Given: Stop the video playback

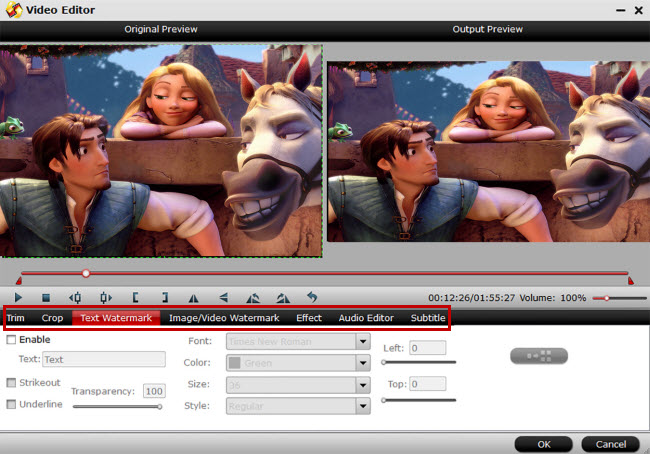Looking at the screenshot, I should 46,297.
